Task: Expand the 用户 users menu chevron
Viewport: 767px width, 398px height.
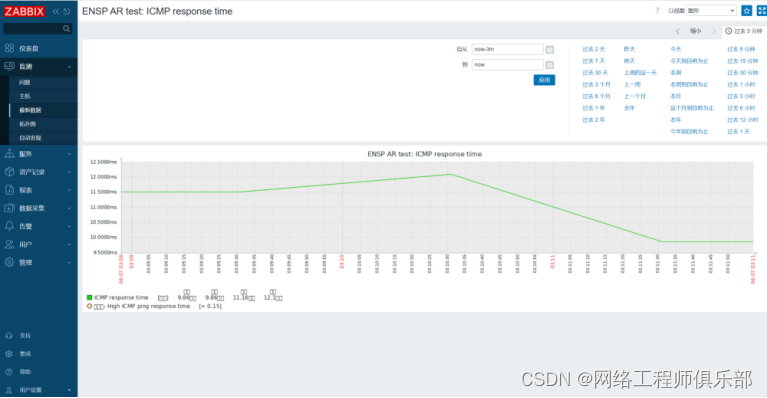Action: (69, 244)
